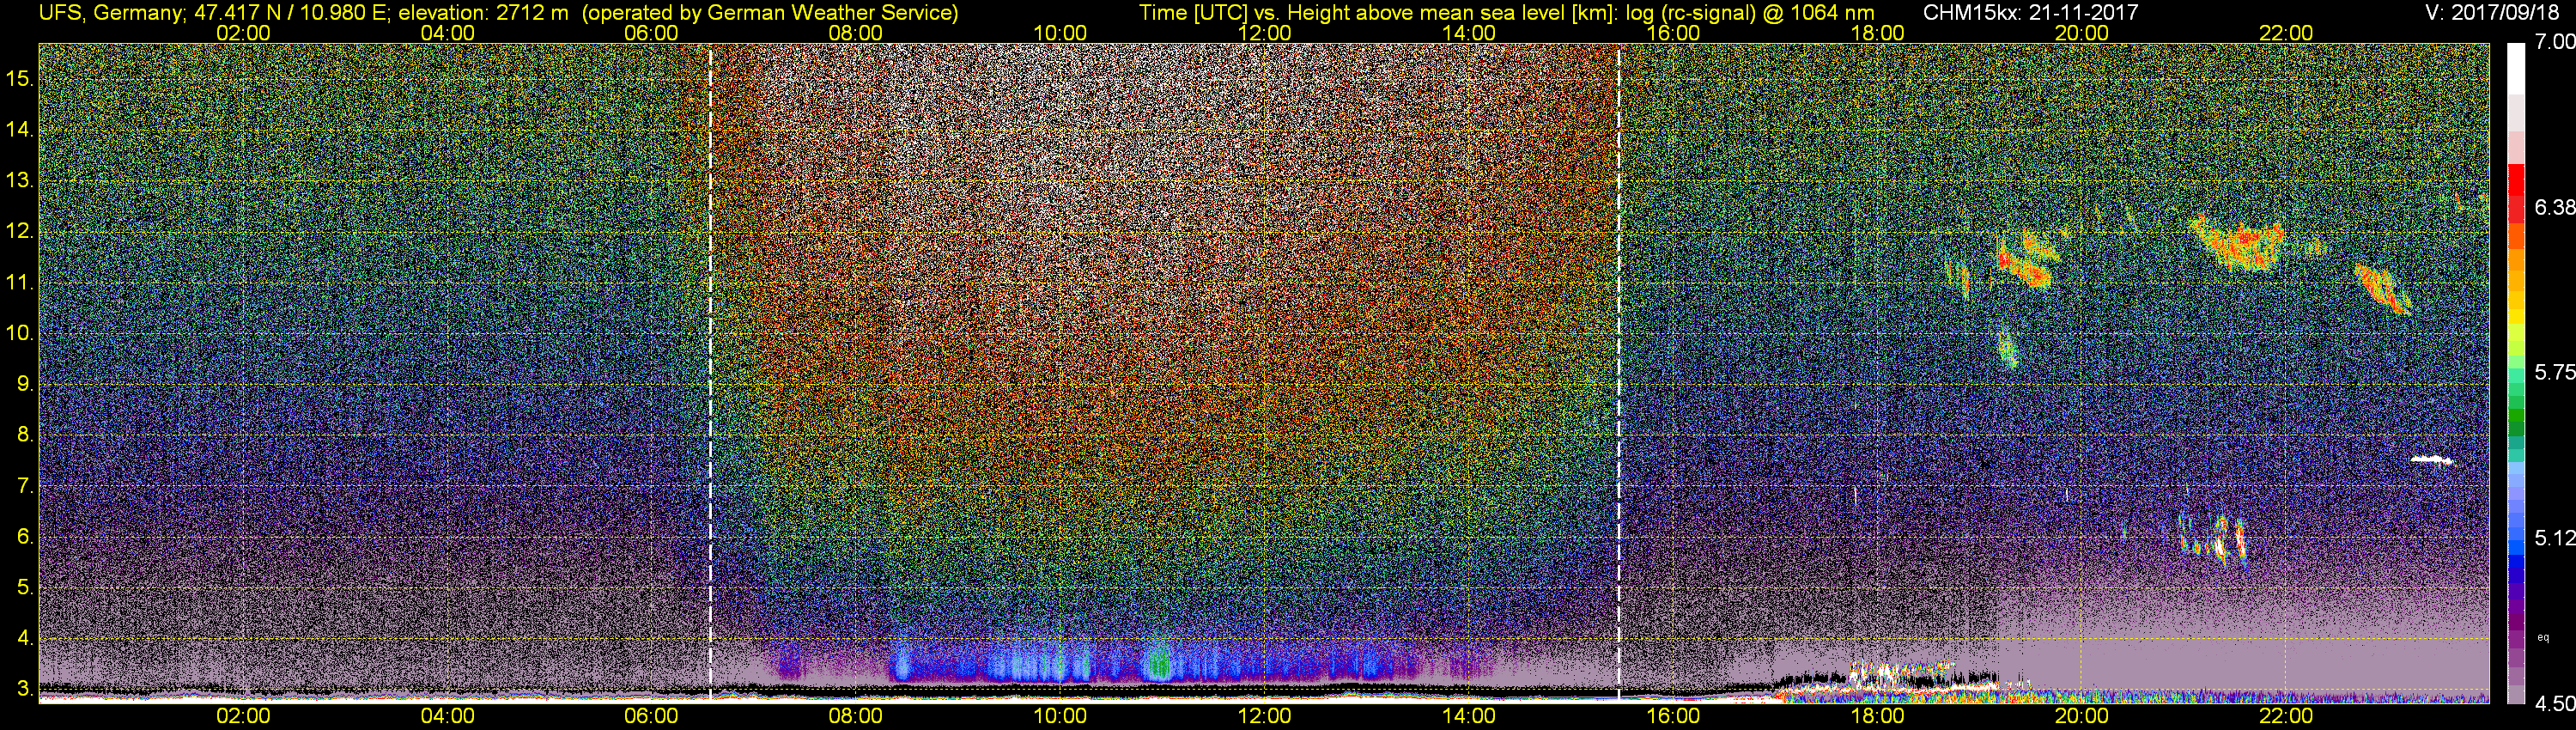The image size is (2576, 730).
Task: Click the '4.50' color scale minimum value
Action: click(2554, 704)
